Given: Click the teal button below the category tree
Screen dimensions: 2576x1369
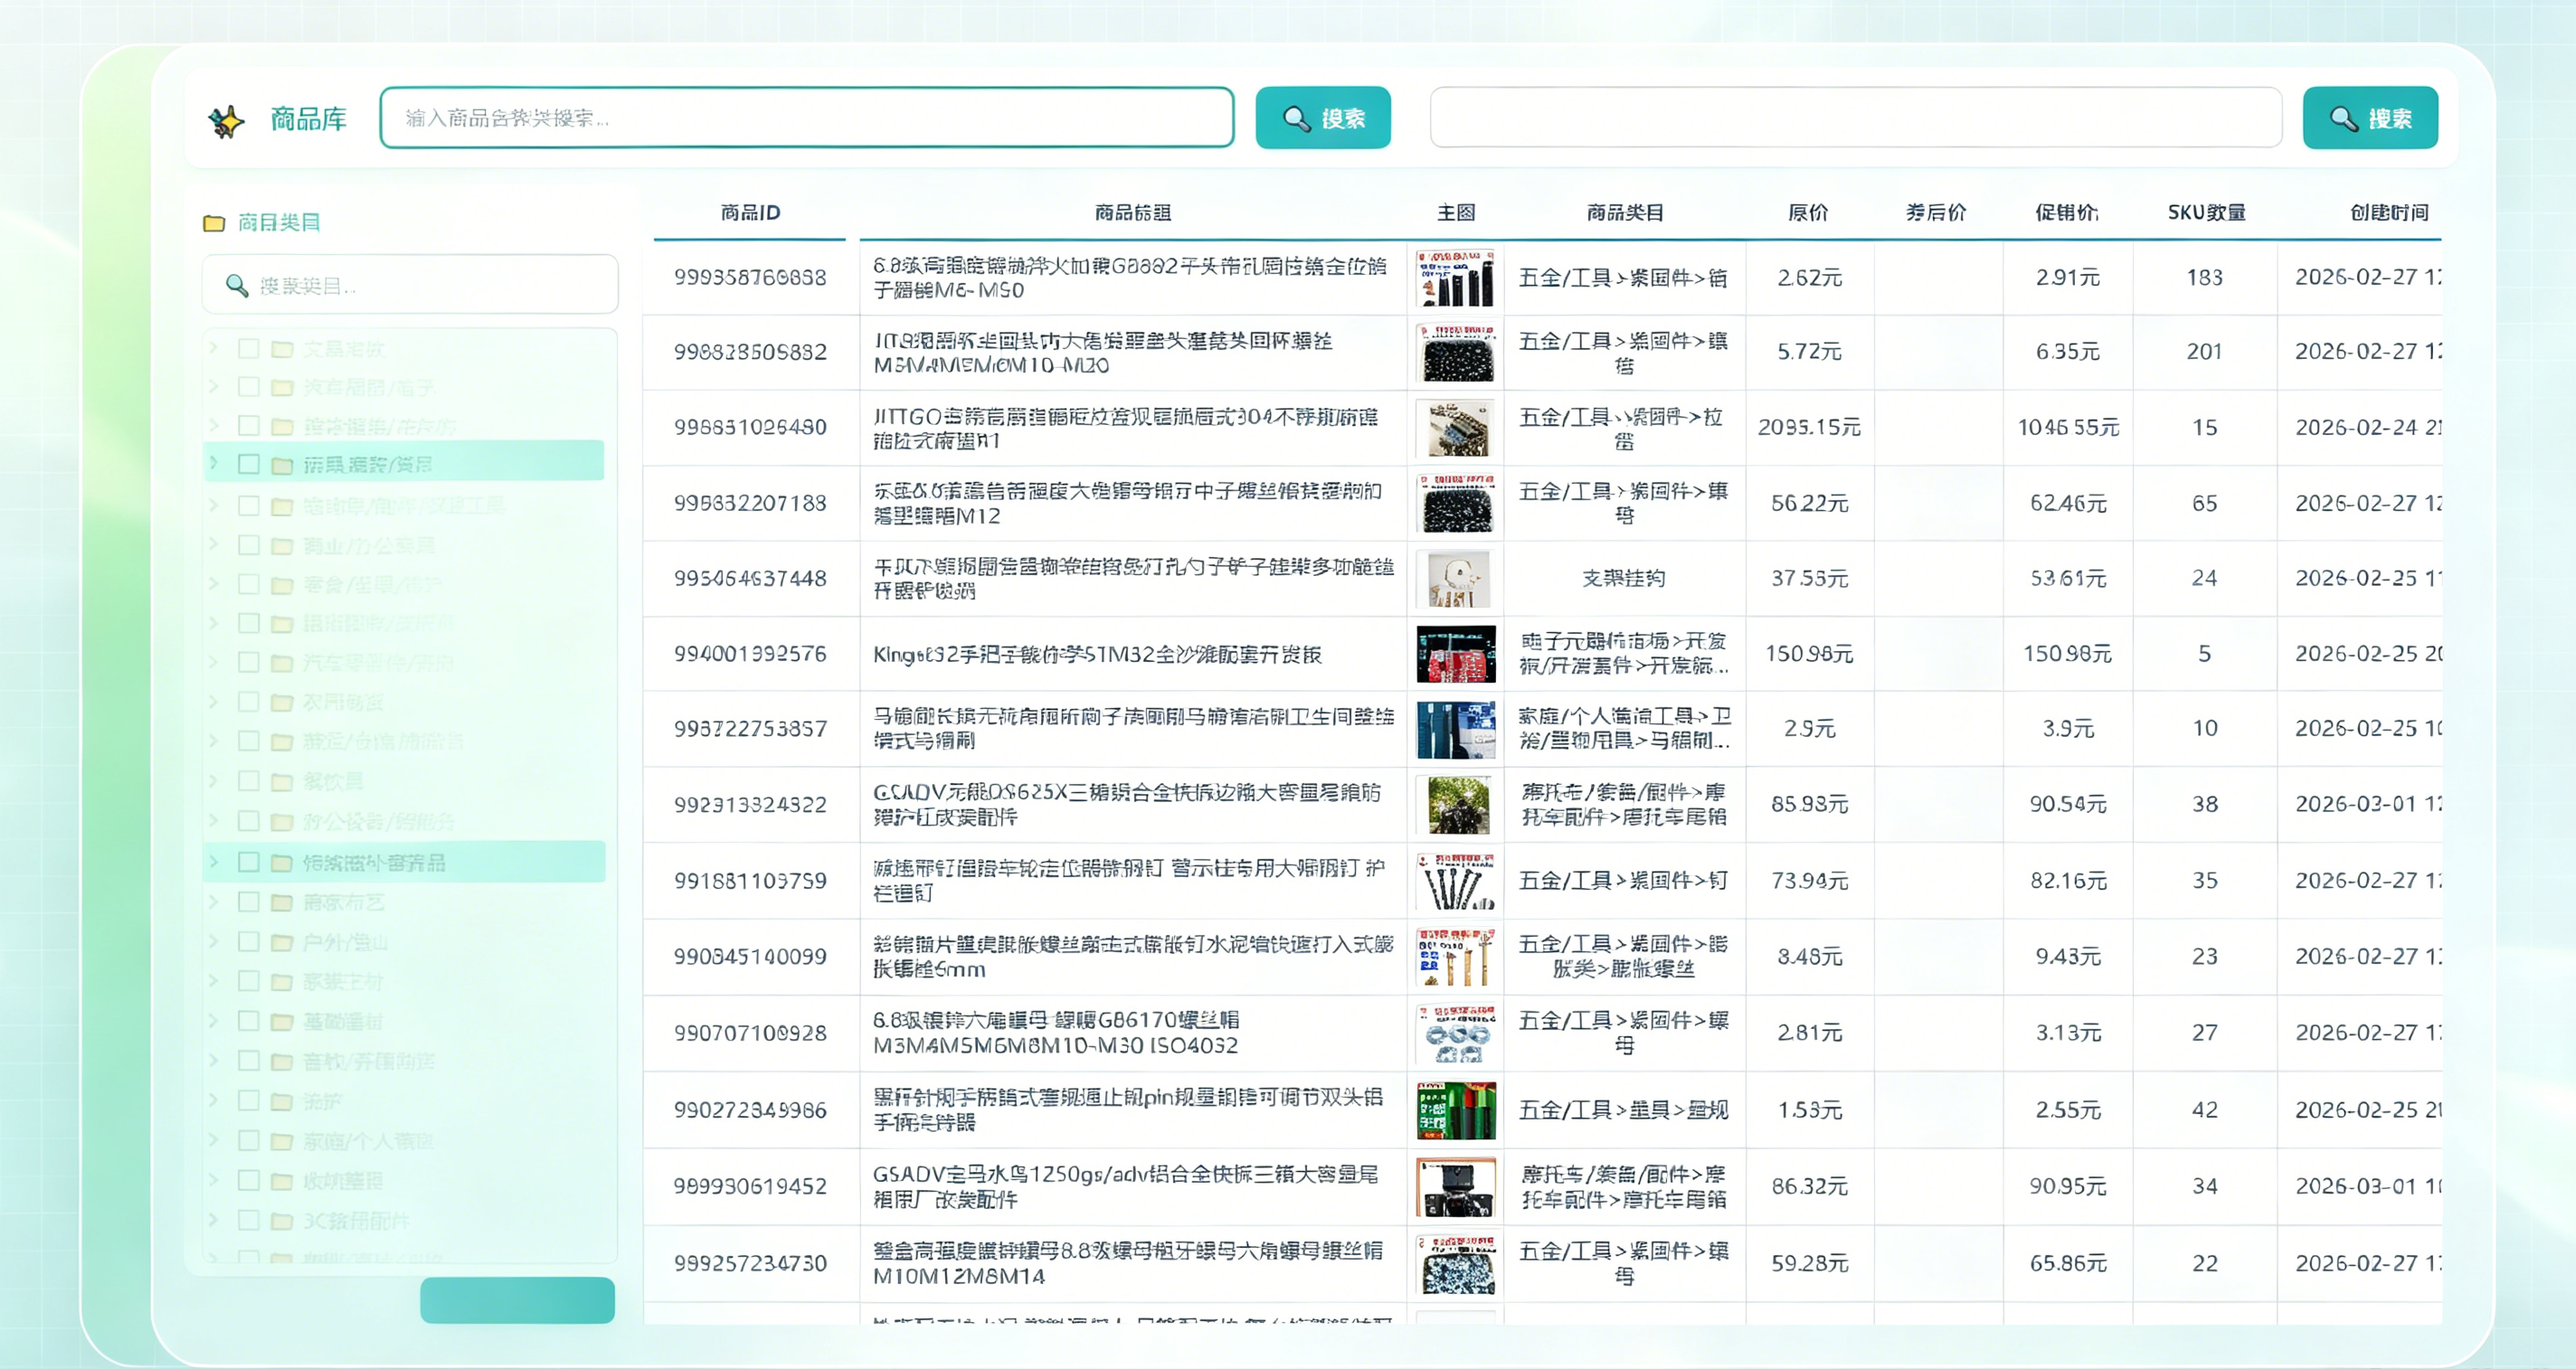Looking at the screenshot, I should click(517, 1300).
